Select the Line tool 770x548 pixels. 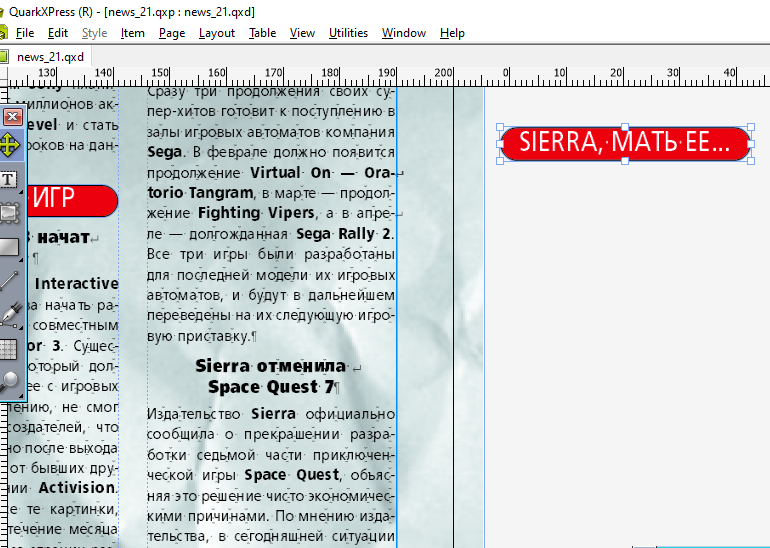10,281
